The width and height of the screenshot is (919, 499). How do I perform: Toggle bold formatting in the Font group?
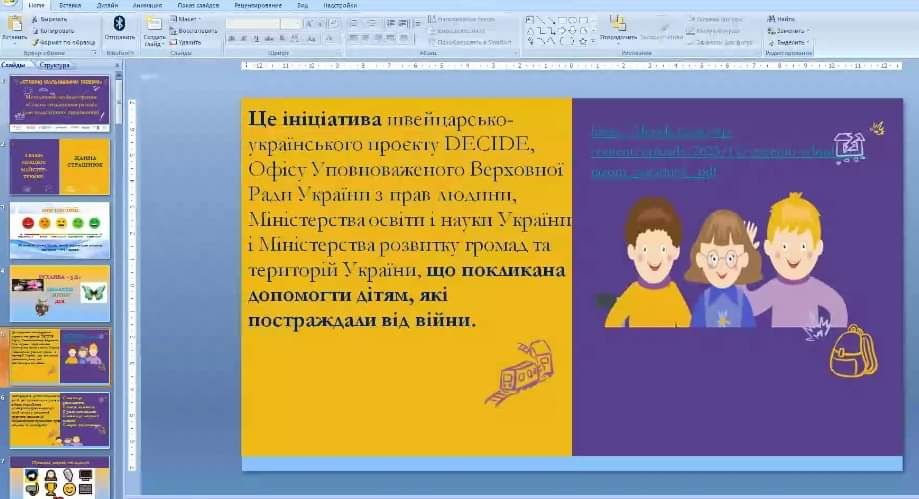pos(232,38)
